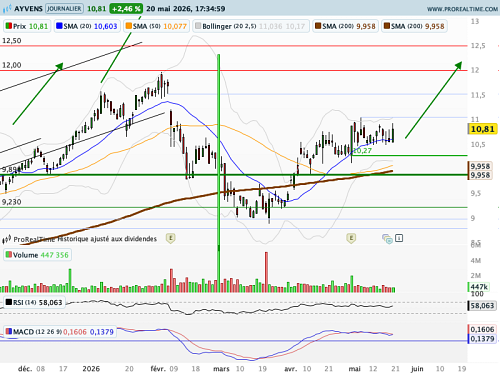
Task: Click the Prix red-green color swatch
Action: point(8,26)
